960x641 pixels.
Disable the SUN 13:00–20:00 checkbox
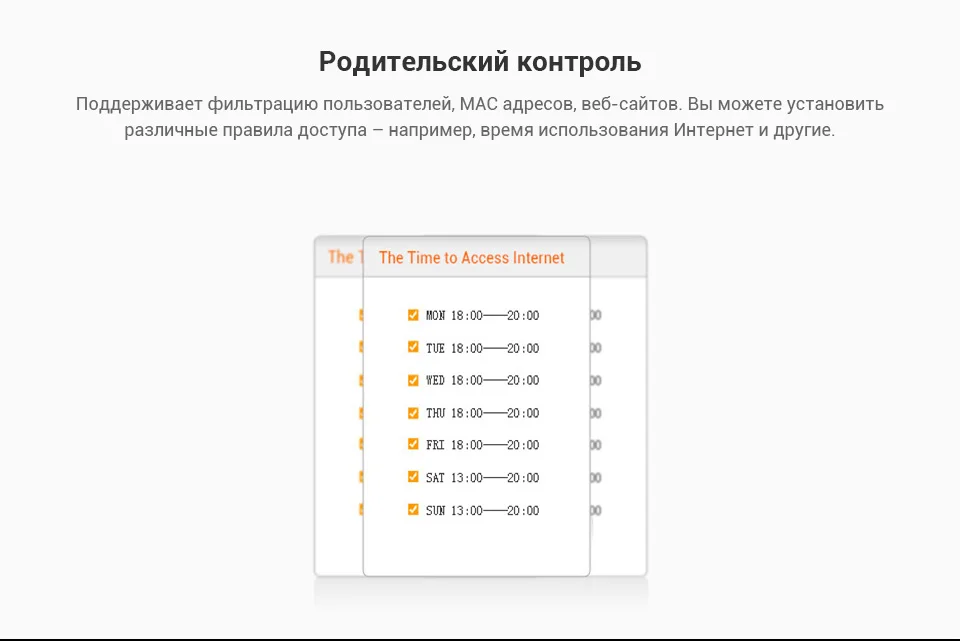point(413,509)
